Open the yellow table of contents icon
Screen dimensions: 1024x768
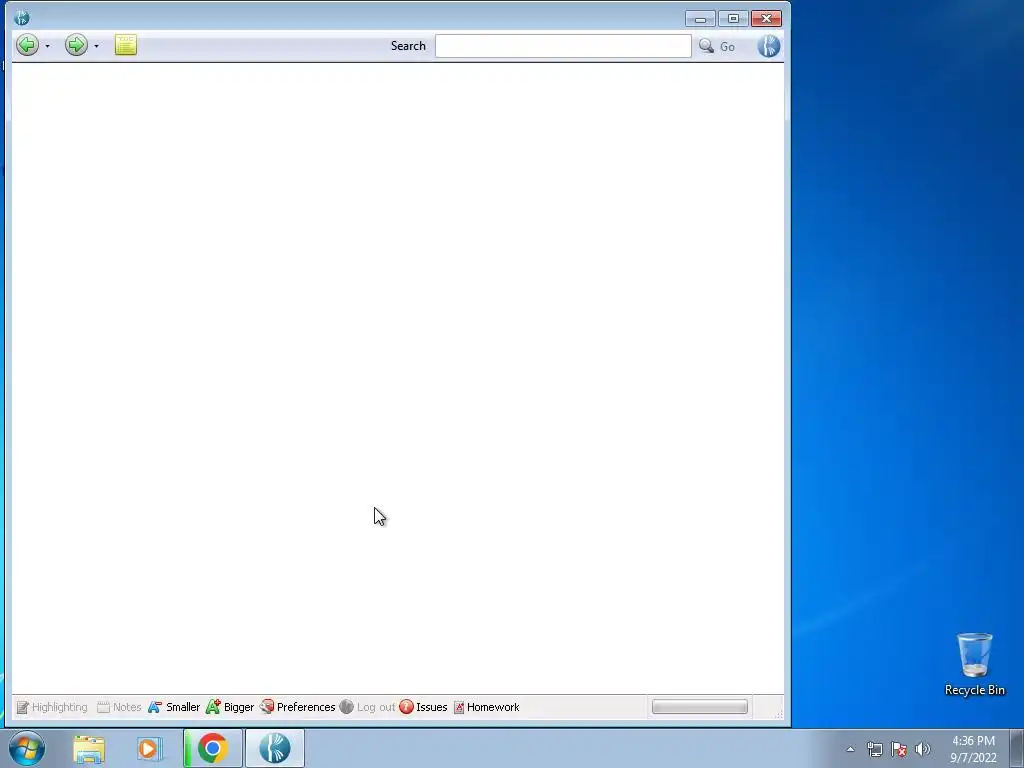(x=126, y=45)
